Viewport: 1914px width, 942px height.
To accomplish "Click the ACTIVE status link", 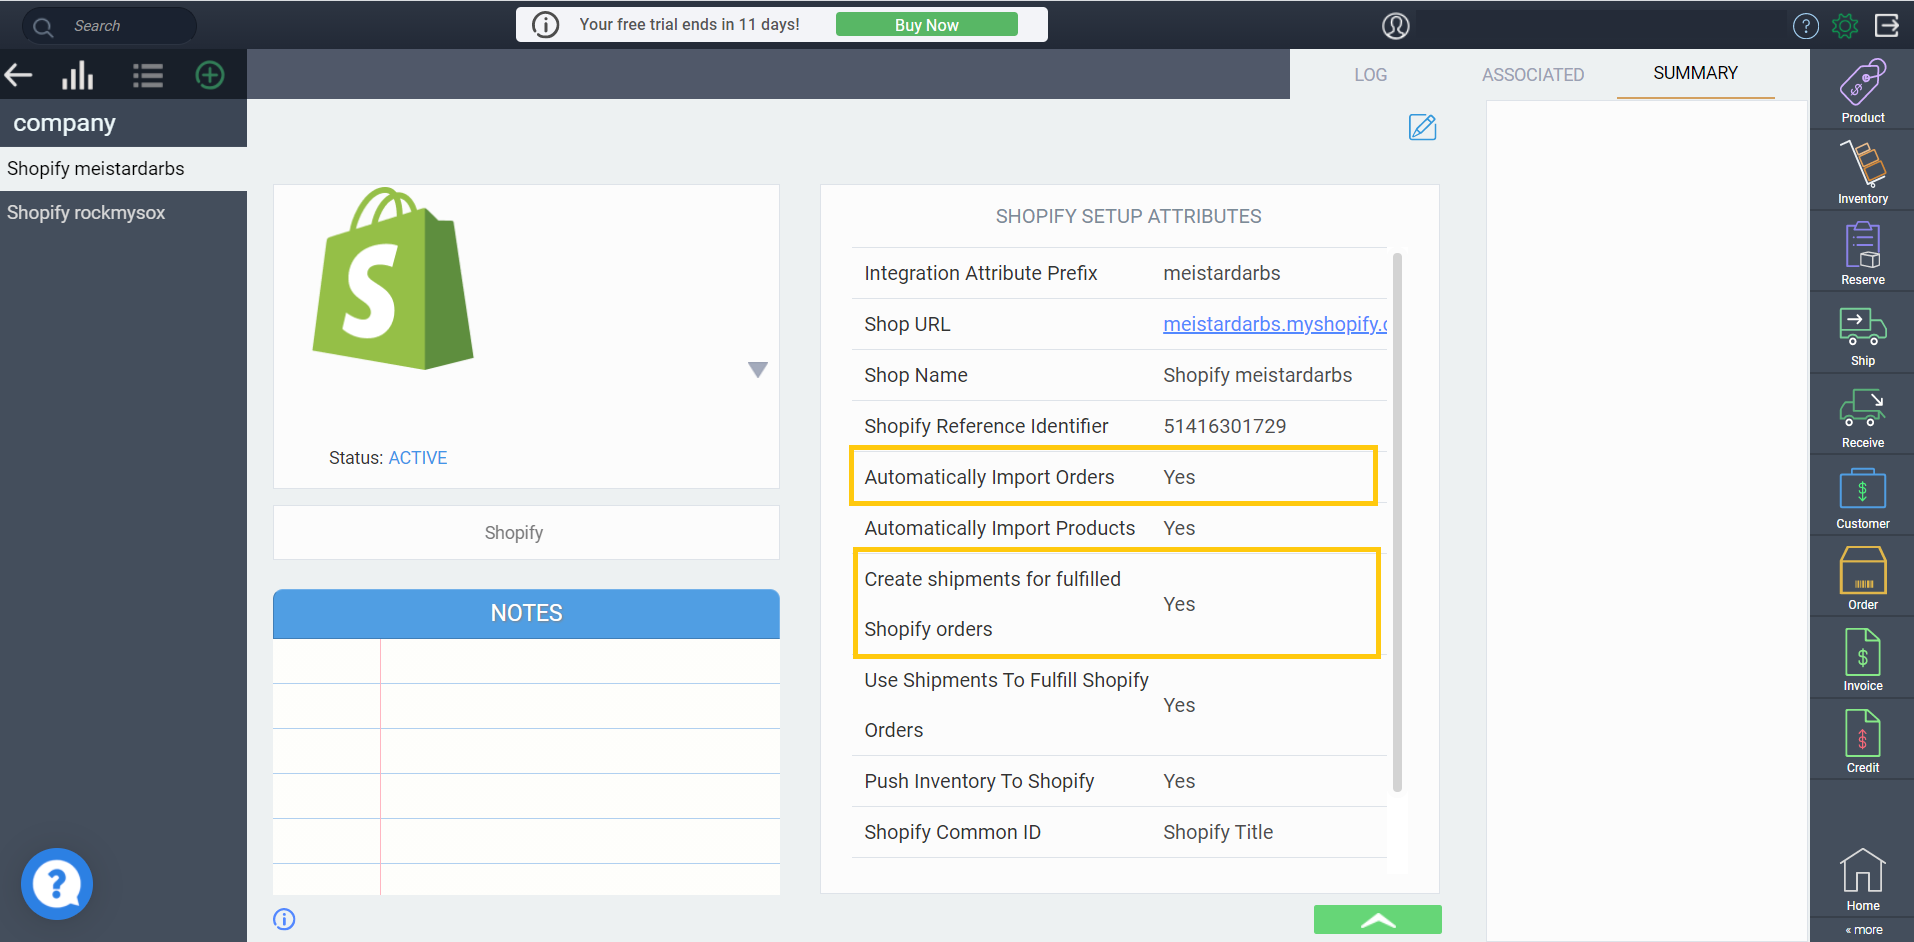I will tap(418, 458).
